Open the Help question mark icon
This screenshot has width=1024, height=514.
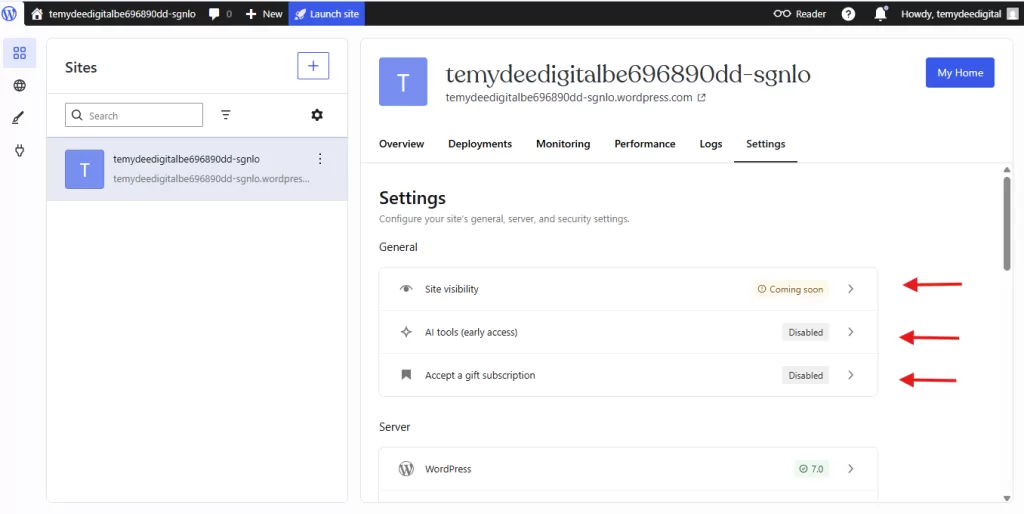[x=848, y=14]
